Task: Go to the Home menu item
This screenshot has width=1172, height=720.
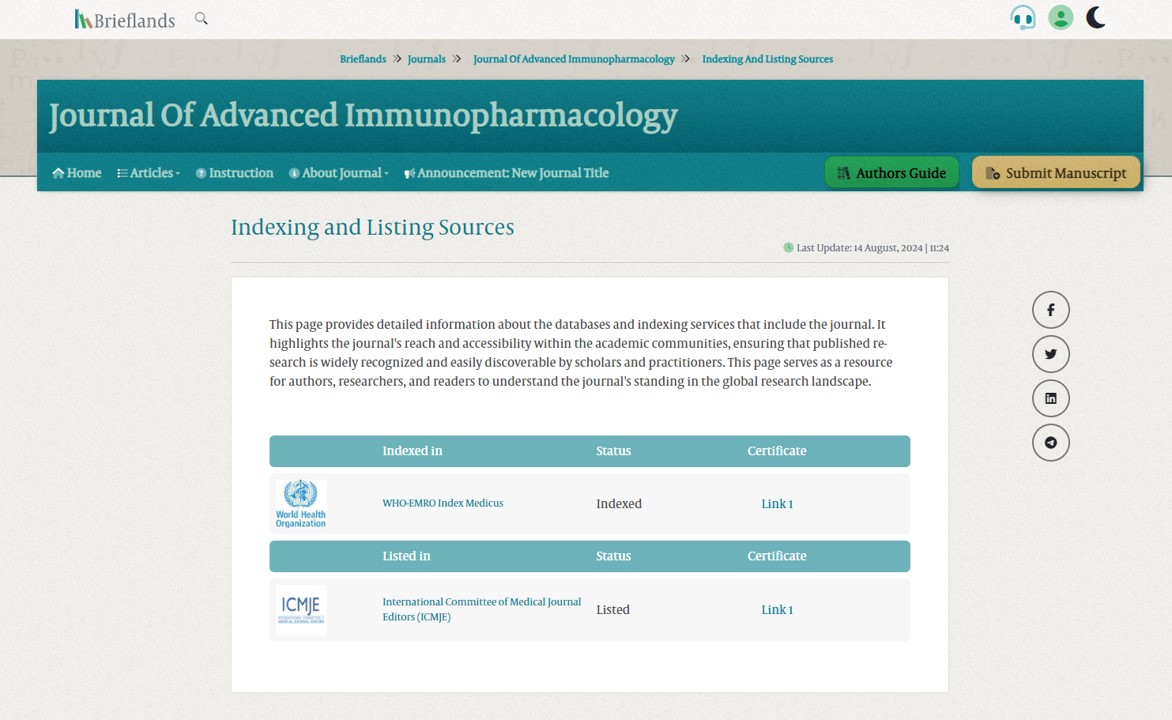Action: tap(77, 173)
